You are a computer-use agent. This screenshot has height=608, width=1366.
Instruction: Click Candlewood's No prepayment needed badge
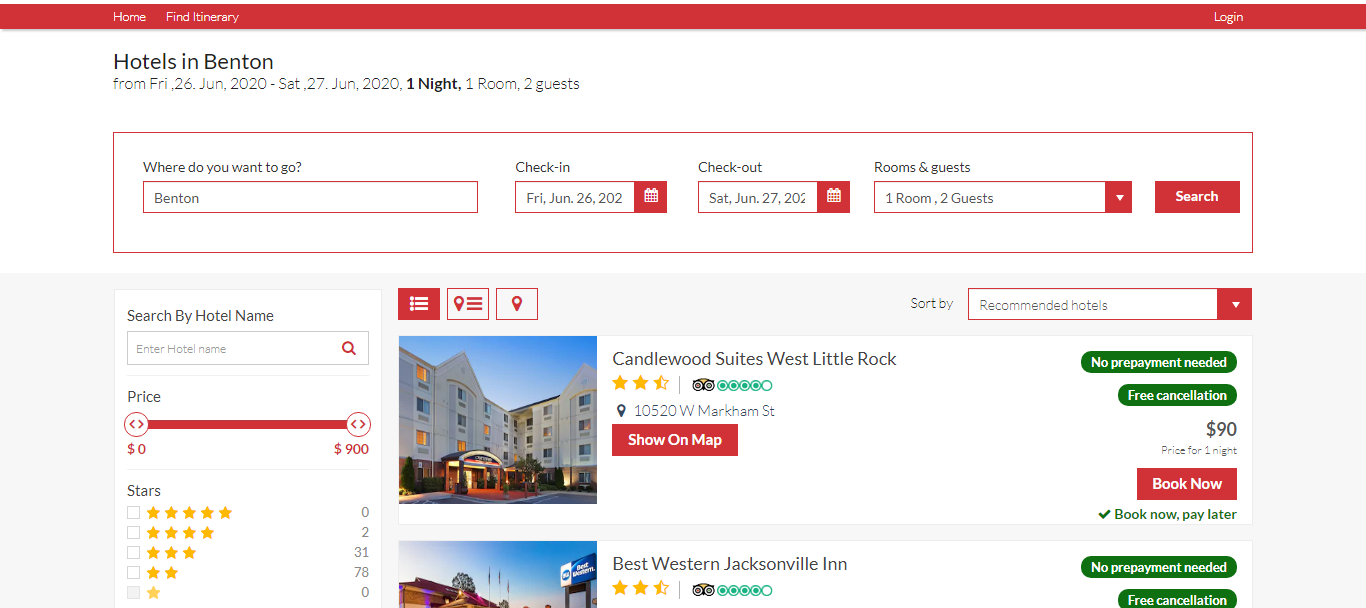click(x=1159, y=362)
